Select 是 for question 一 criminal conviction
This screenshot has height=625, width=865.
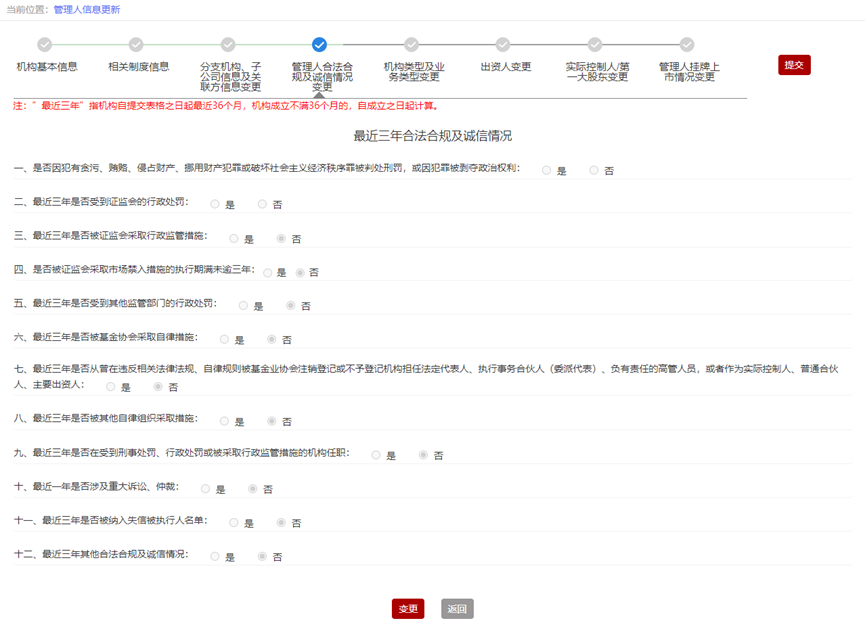click(546, 170)
